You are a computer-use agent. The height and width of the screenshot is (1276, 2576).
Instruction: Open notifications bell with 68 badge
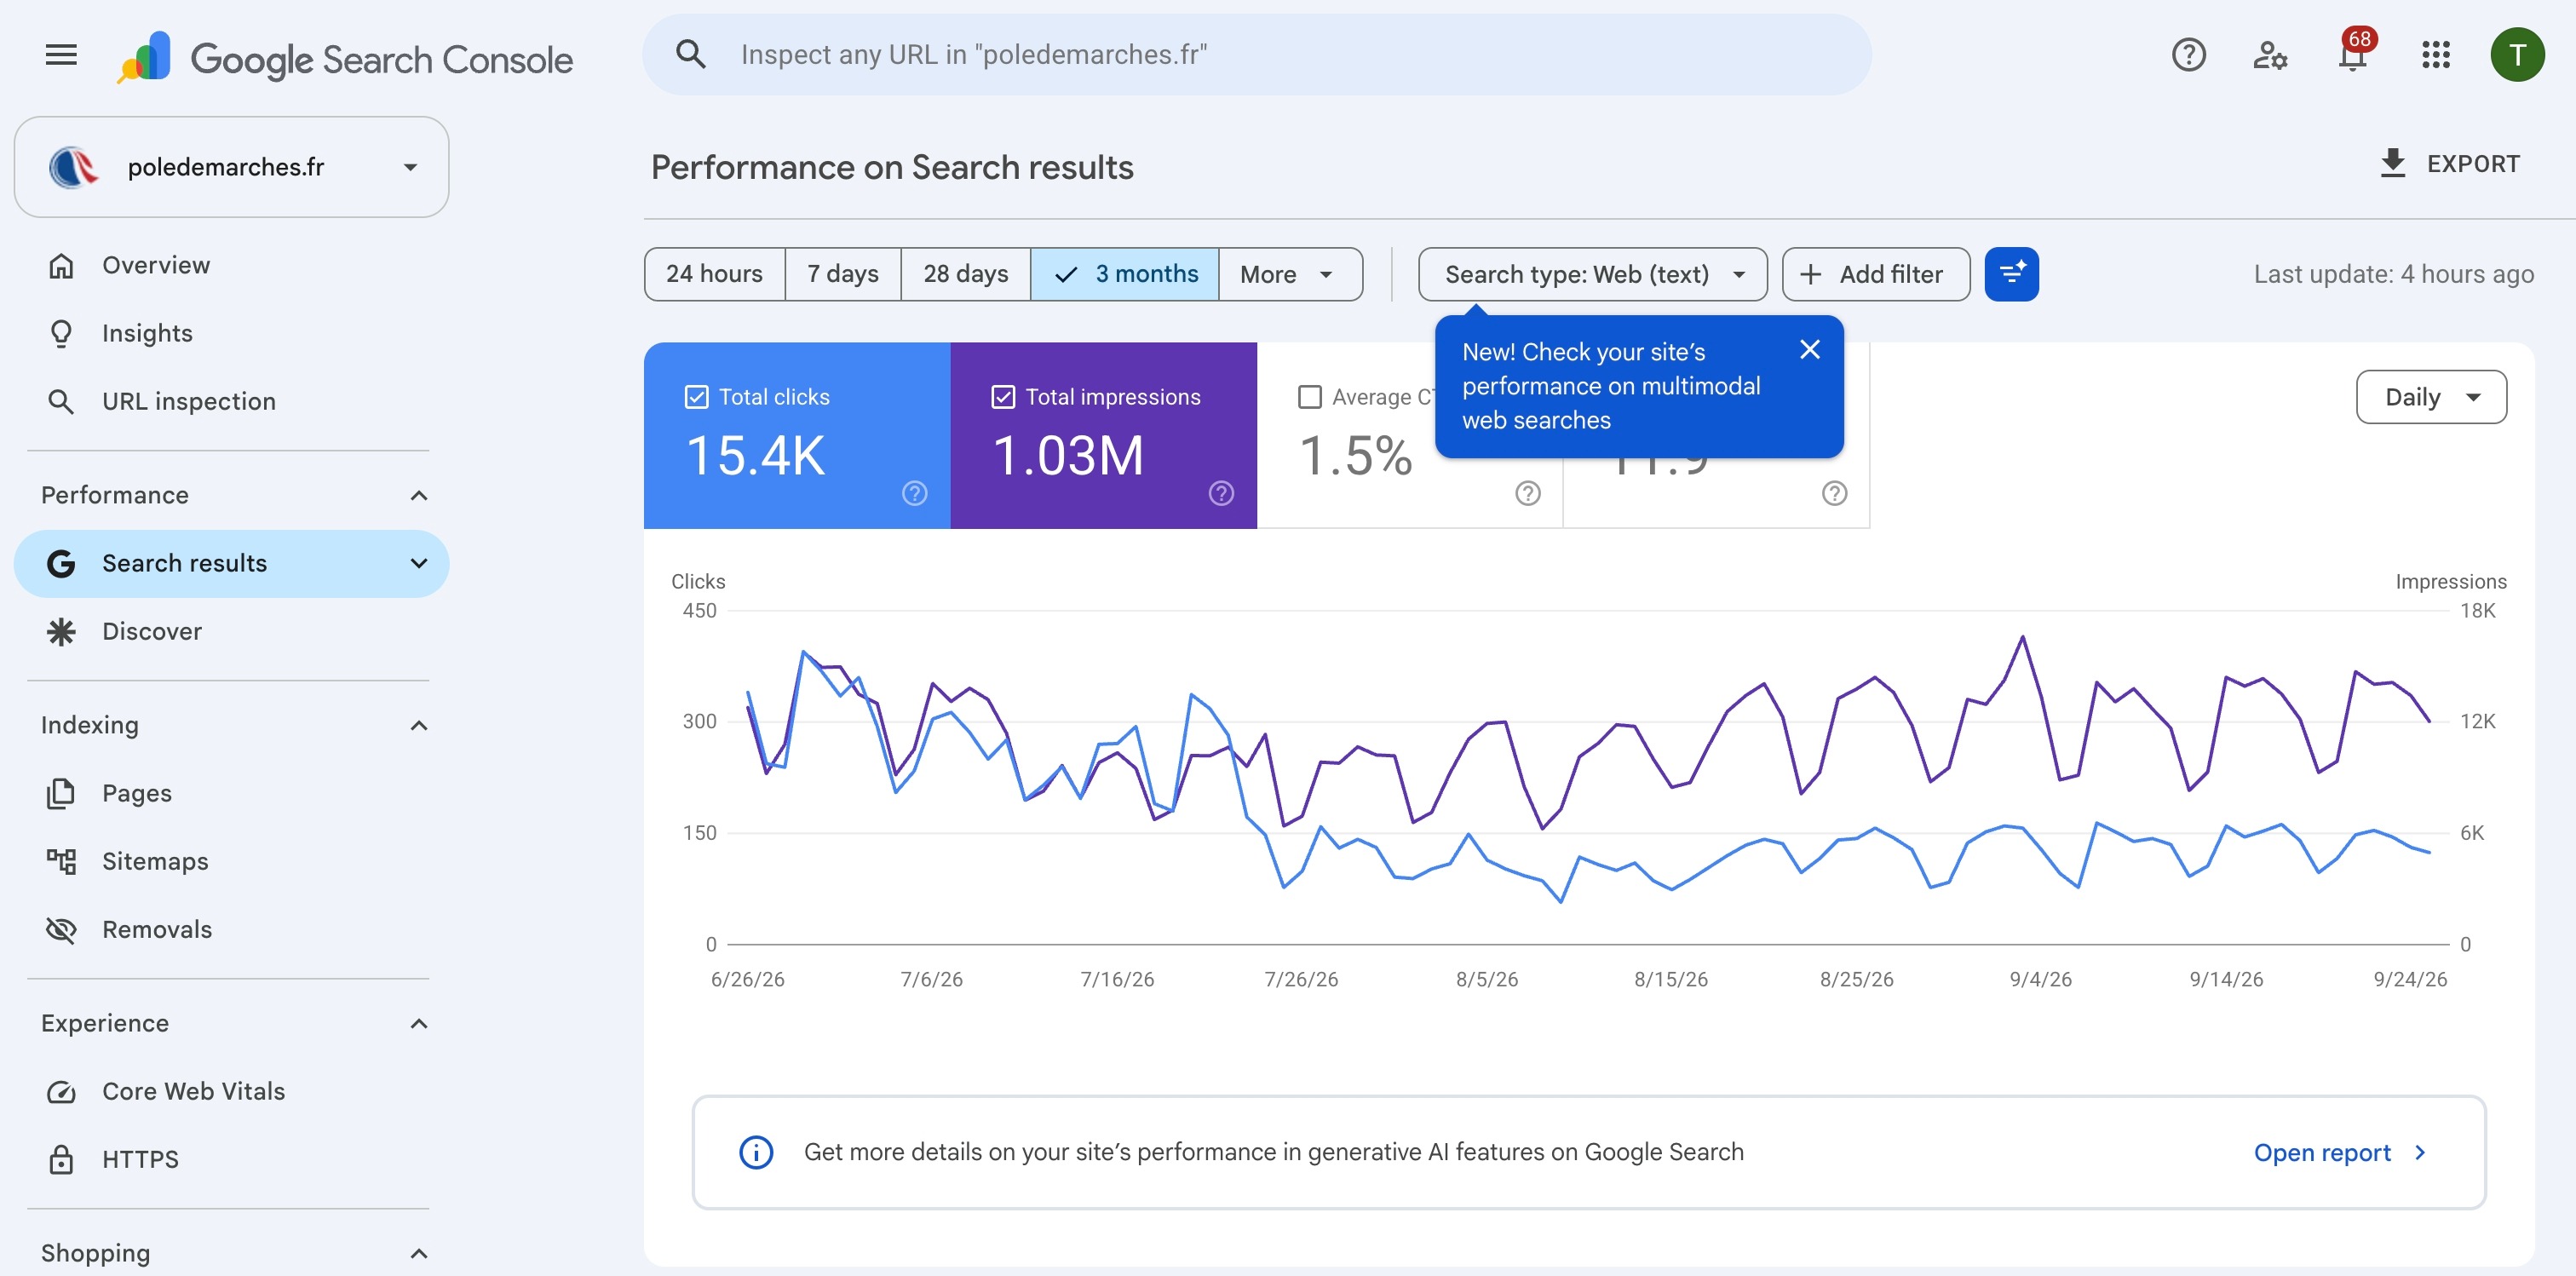coord(2353,53)
